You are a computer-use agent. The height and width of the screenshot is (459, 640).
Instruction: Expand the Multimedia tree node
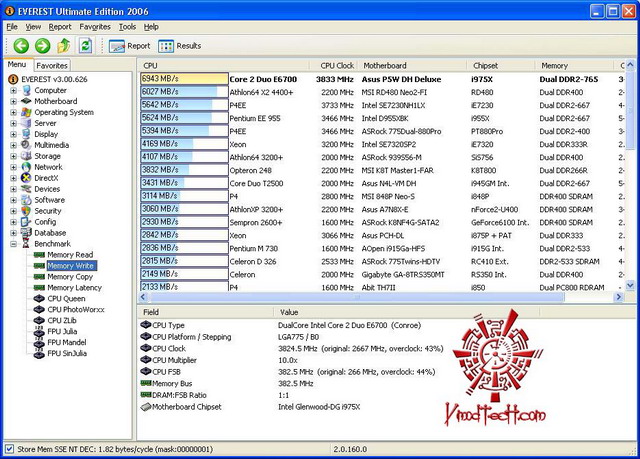click(13, 145)
